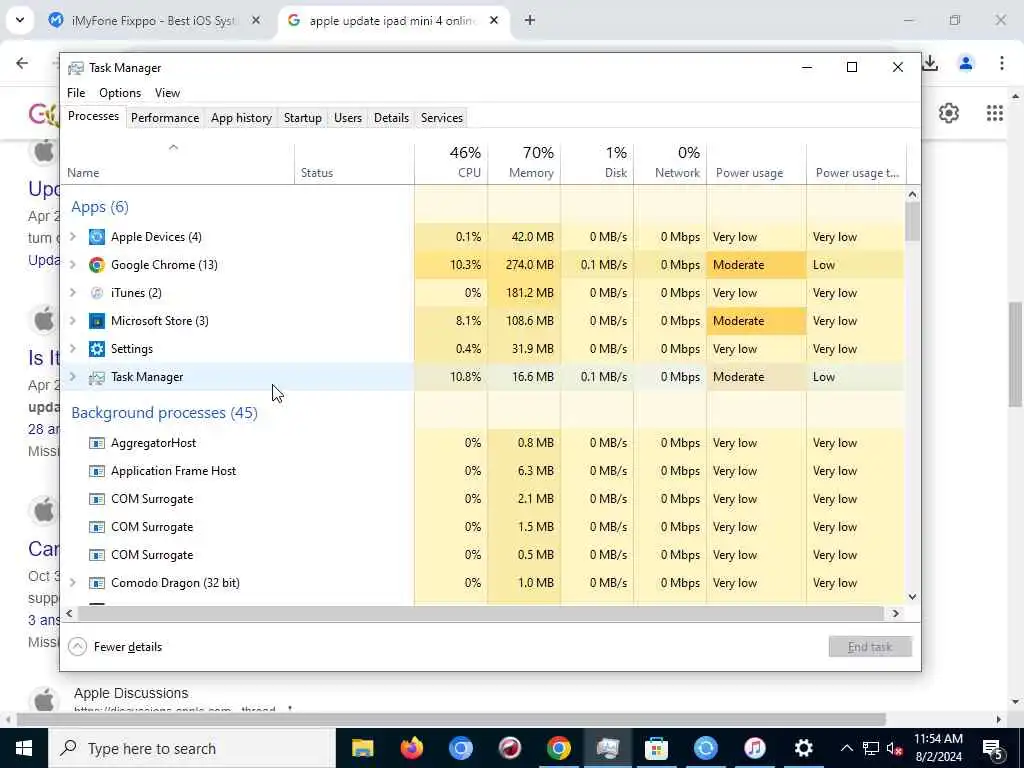The image size is (1024, 768).
Task: Switch to the Users tab
Action: point(347,118)
